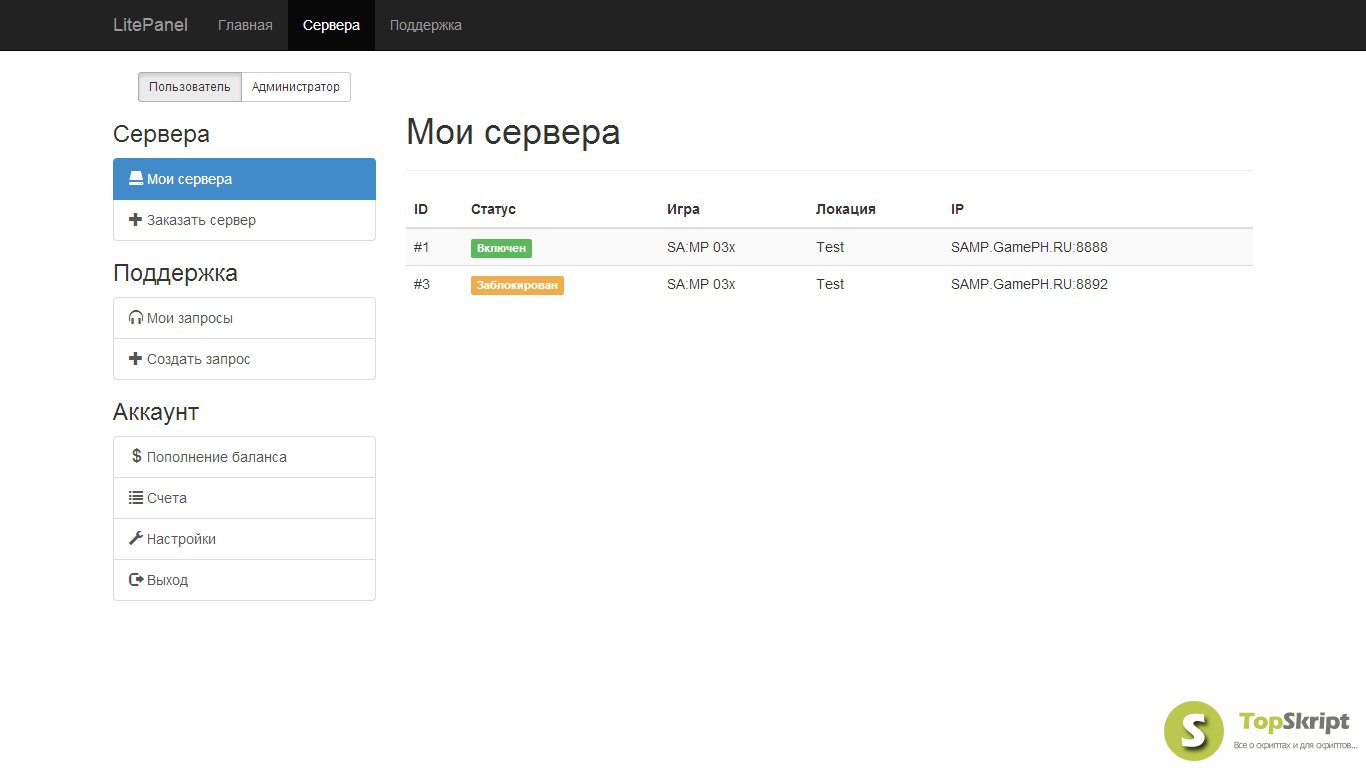Click the Локация column header

coord(845,209)
